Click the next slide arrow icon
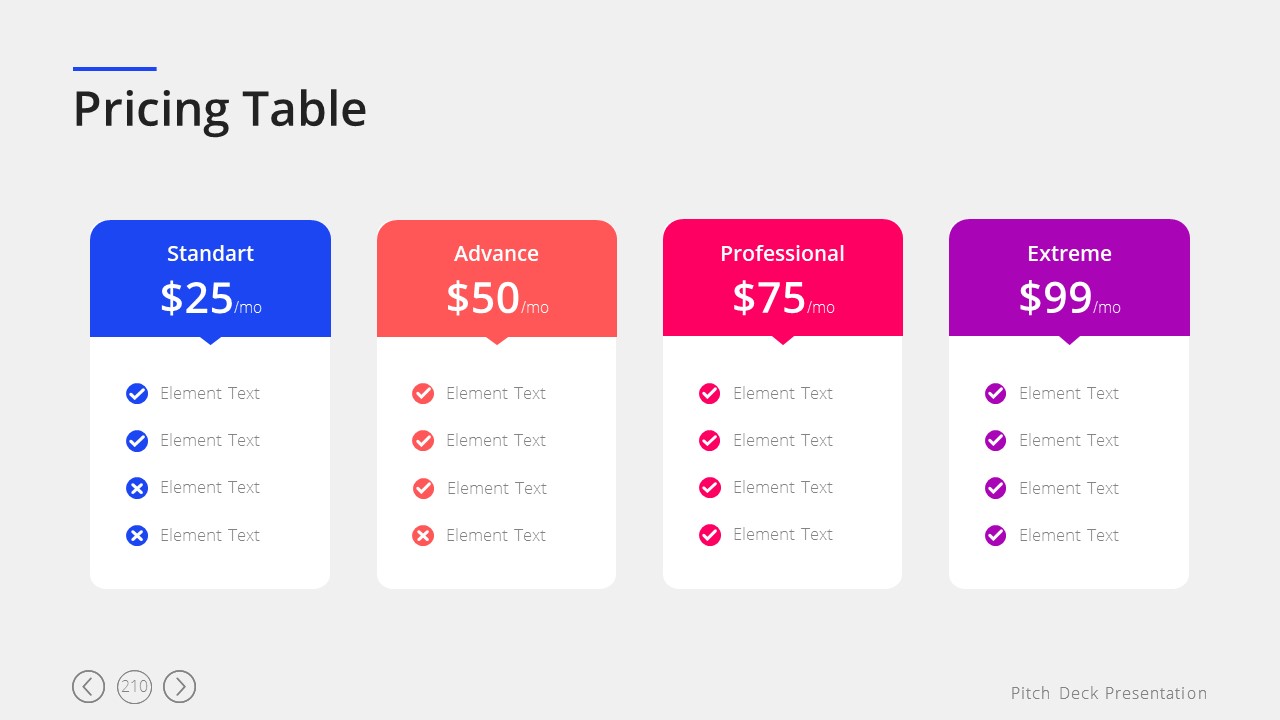Viewport: 1280px width, 720px height. [x=180, y=686]
